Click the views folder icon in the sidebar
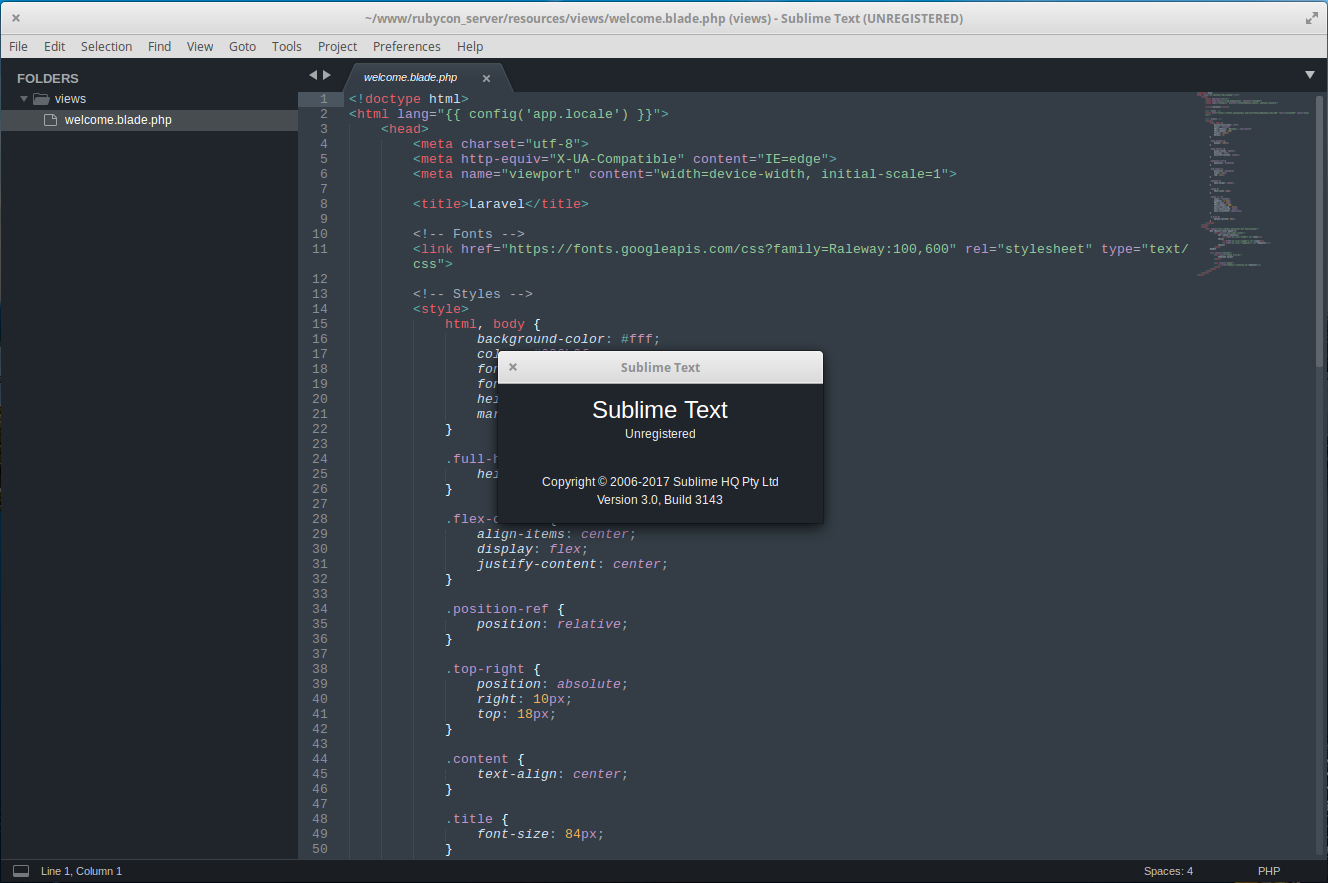 point(41,98)
